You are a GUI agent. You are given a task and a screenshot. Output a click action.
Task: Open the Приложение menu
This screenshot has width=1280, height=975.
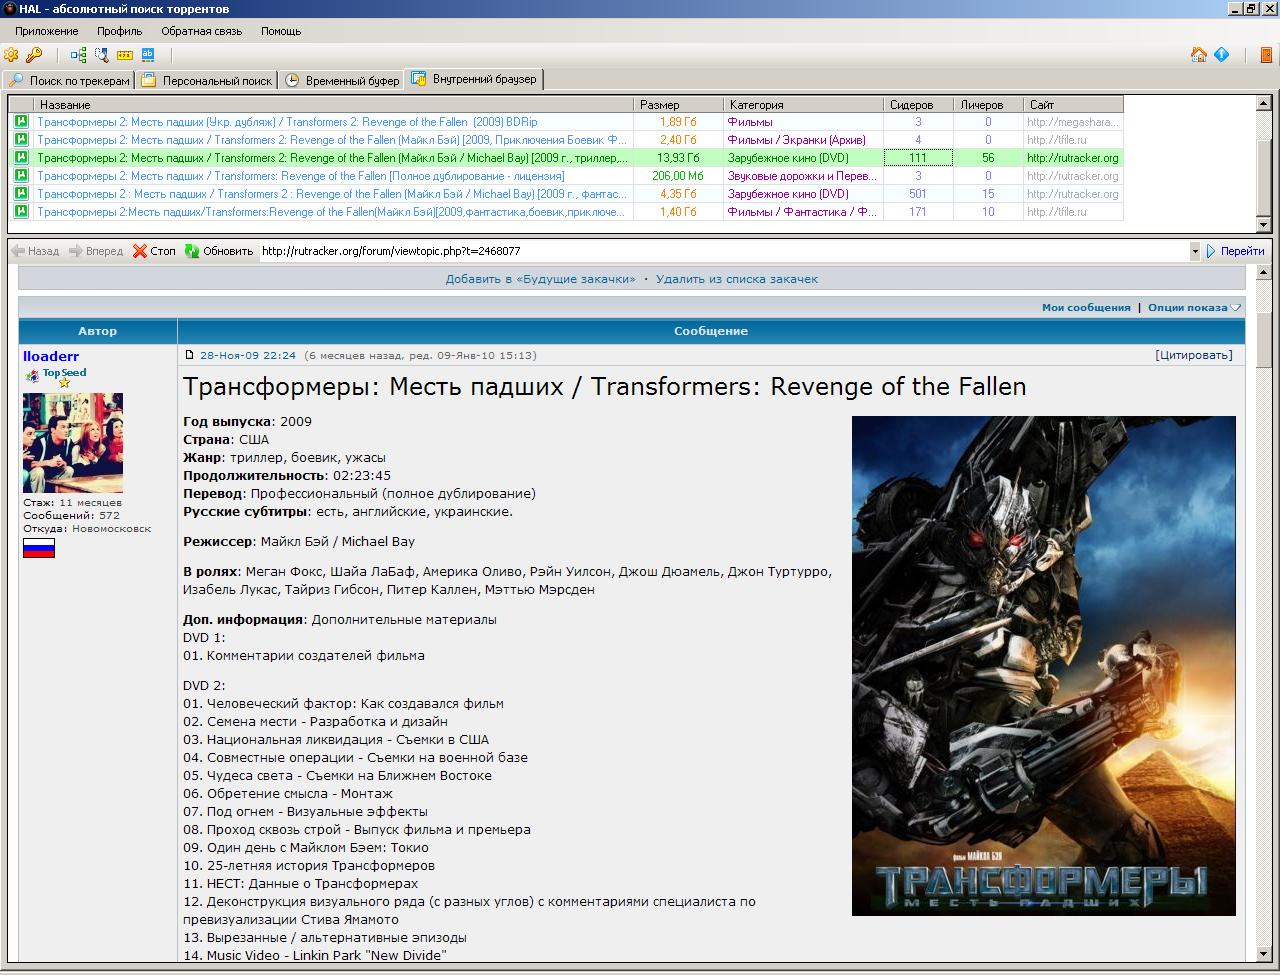[x=46, y=31]
